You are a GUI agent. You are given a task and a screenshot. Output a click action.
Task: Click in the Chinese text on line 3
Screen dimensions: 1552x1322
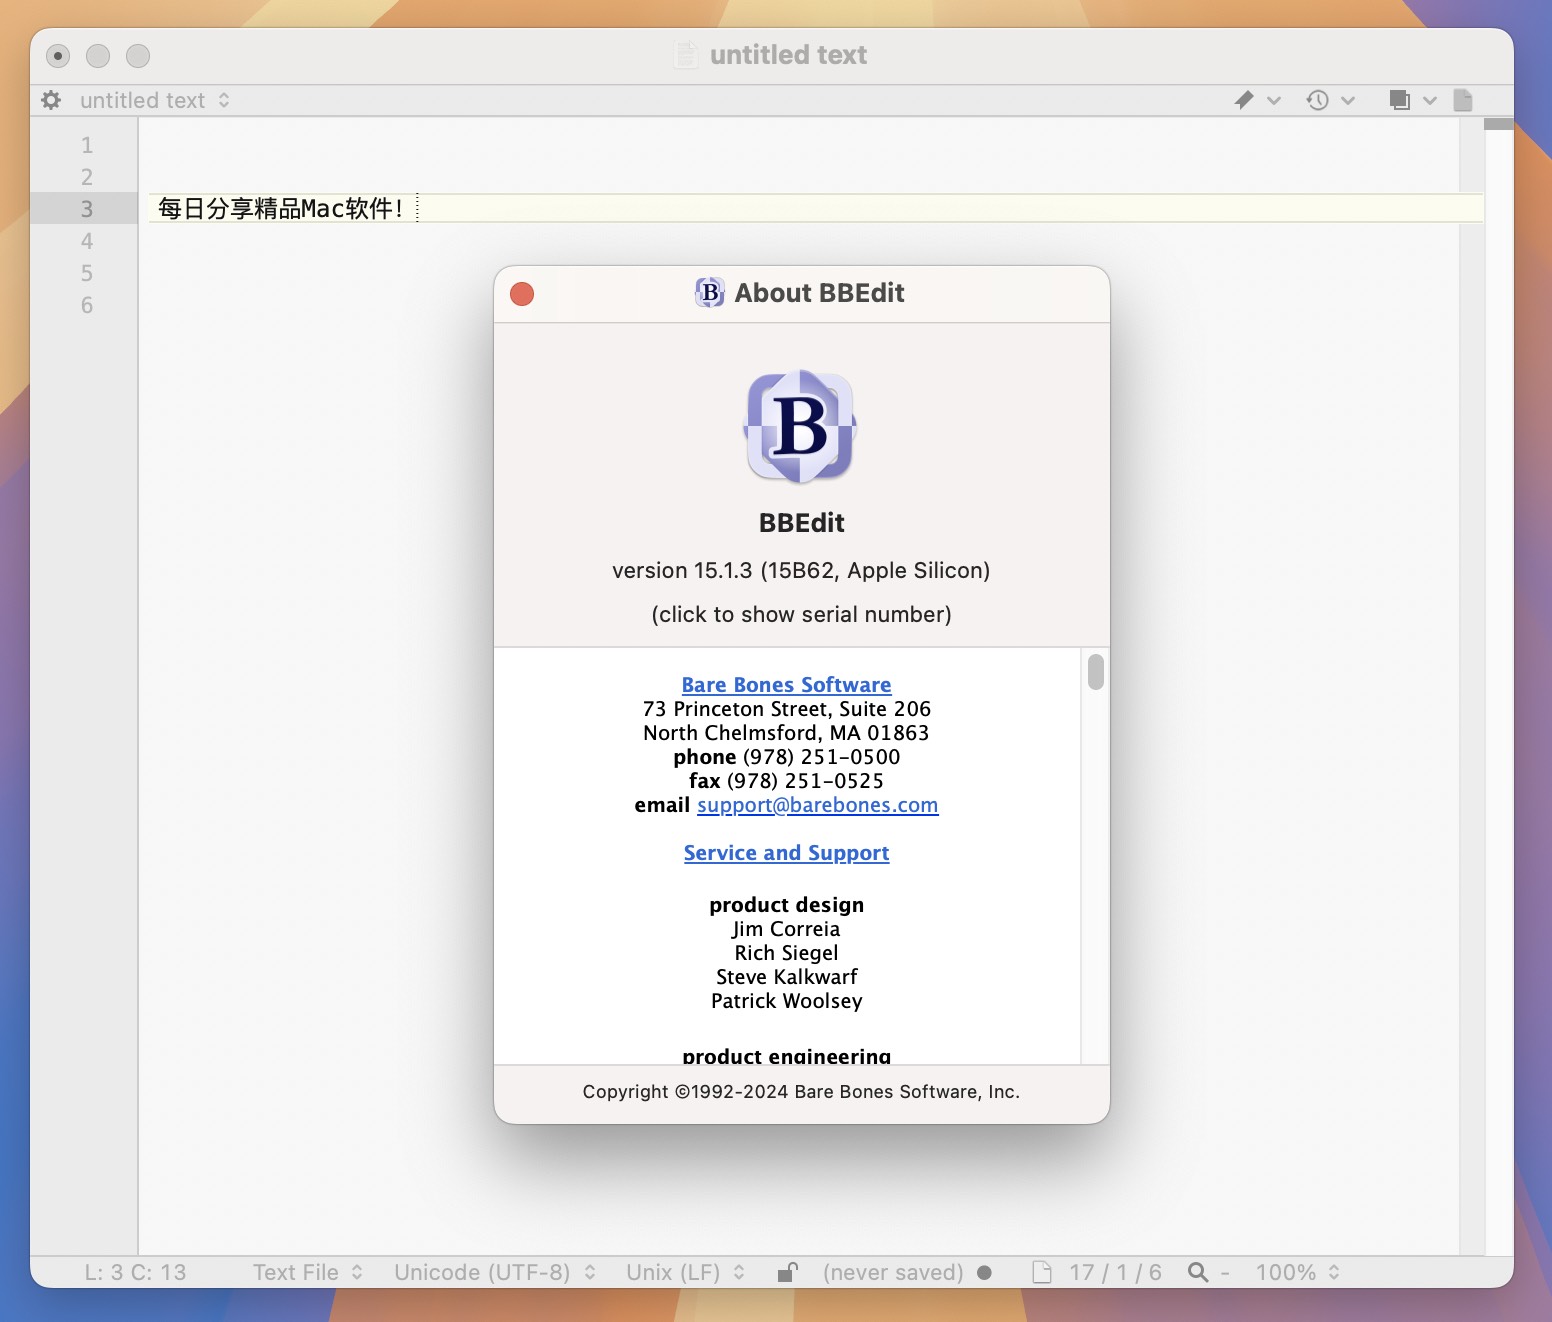click(280, 208)
